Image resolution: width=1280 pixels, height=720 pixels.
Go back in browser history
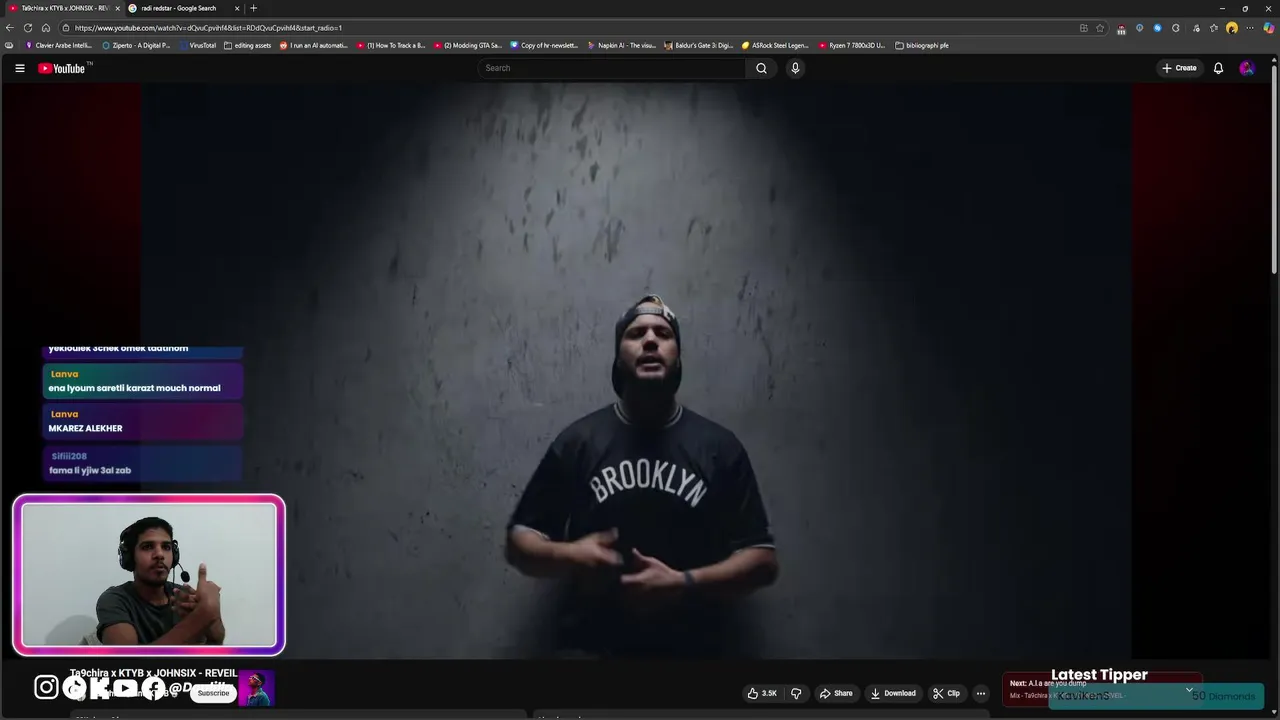[x=10, y=28]
